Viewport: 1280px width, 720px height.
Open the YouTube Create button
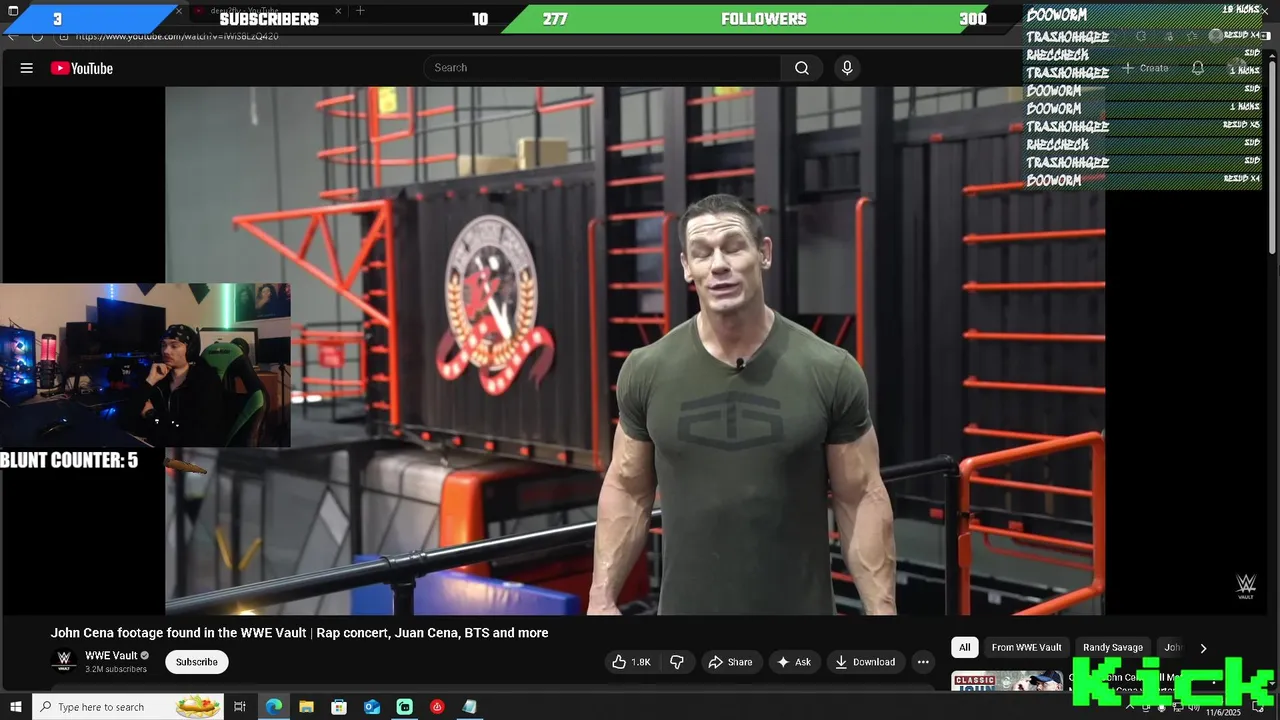pyautogui.click(x=1145, y=68)
